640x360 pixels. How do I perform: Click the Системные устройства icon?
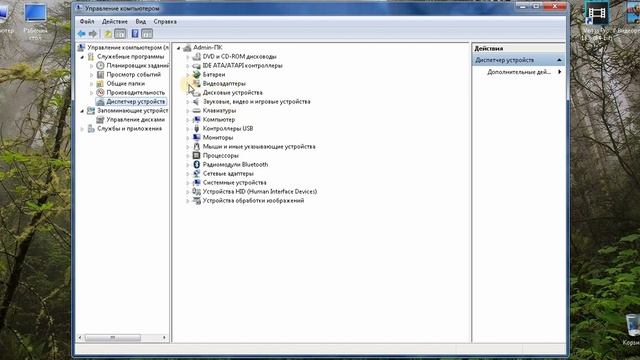pos(196,182)
